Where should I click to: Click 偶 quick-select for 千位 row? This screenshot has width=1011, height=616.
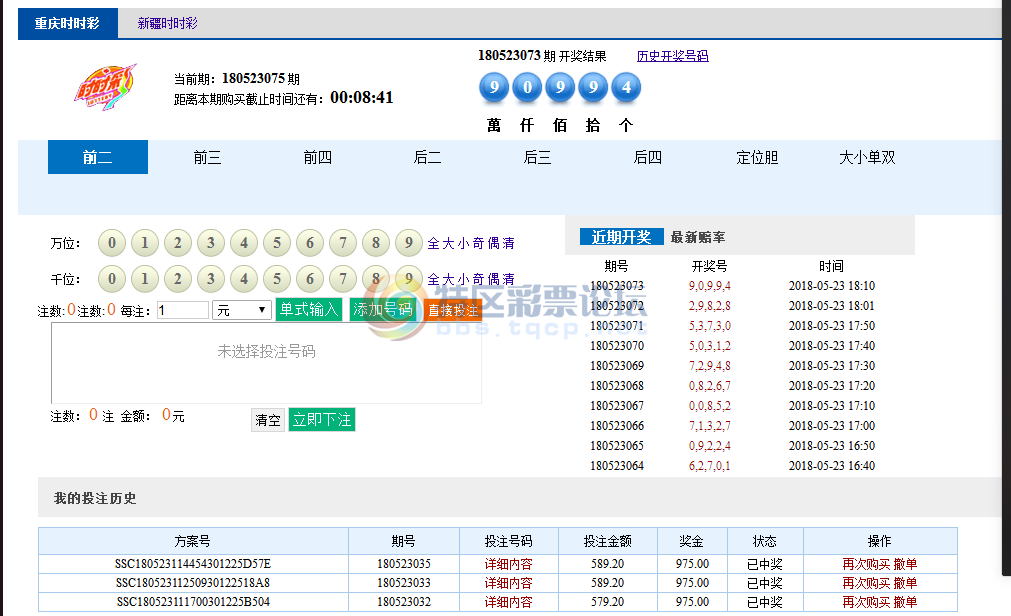pyautogui.click(x=494, y=279)
